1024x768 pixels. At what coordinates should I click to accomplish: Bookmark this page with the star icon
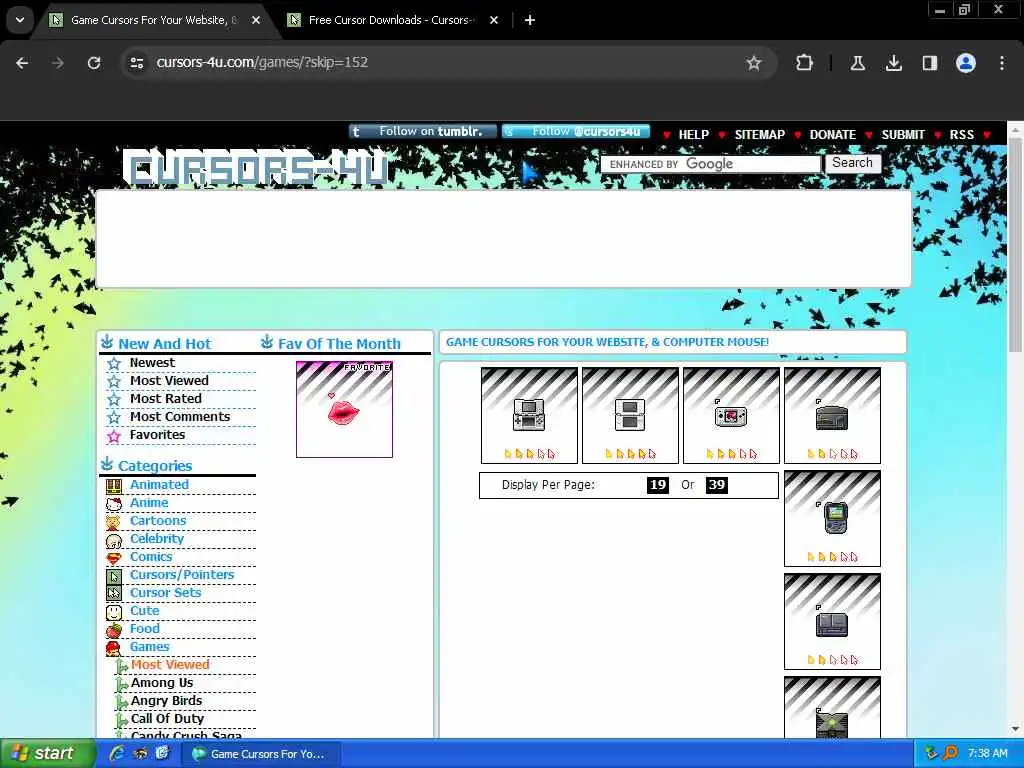[754, 63]
